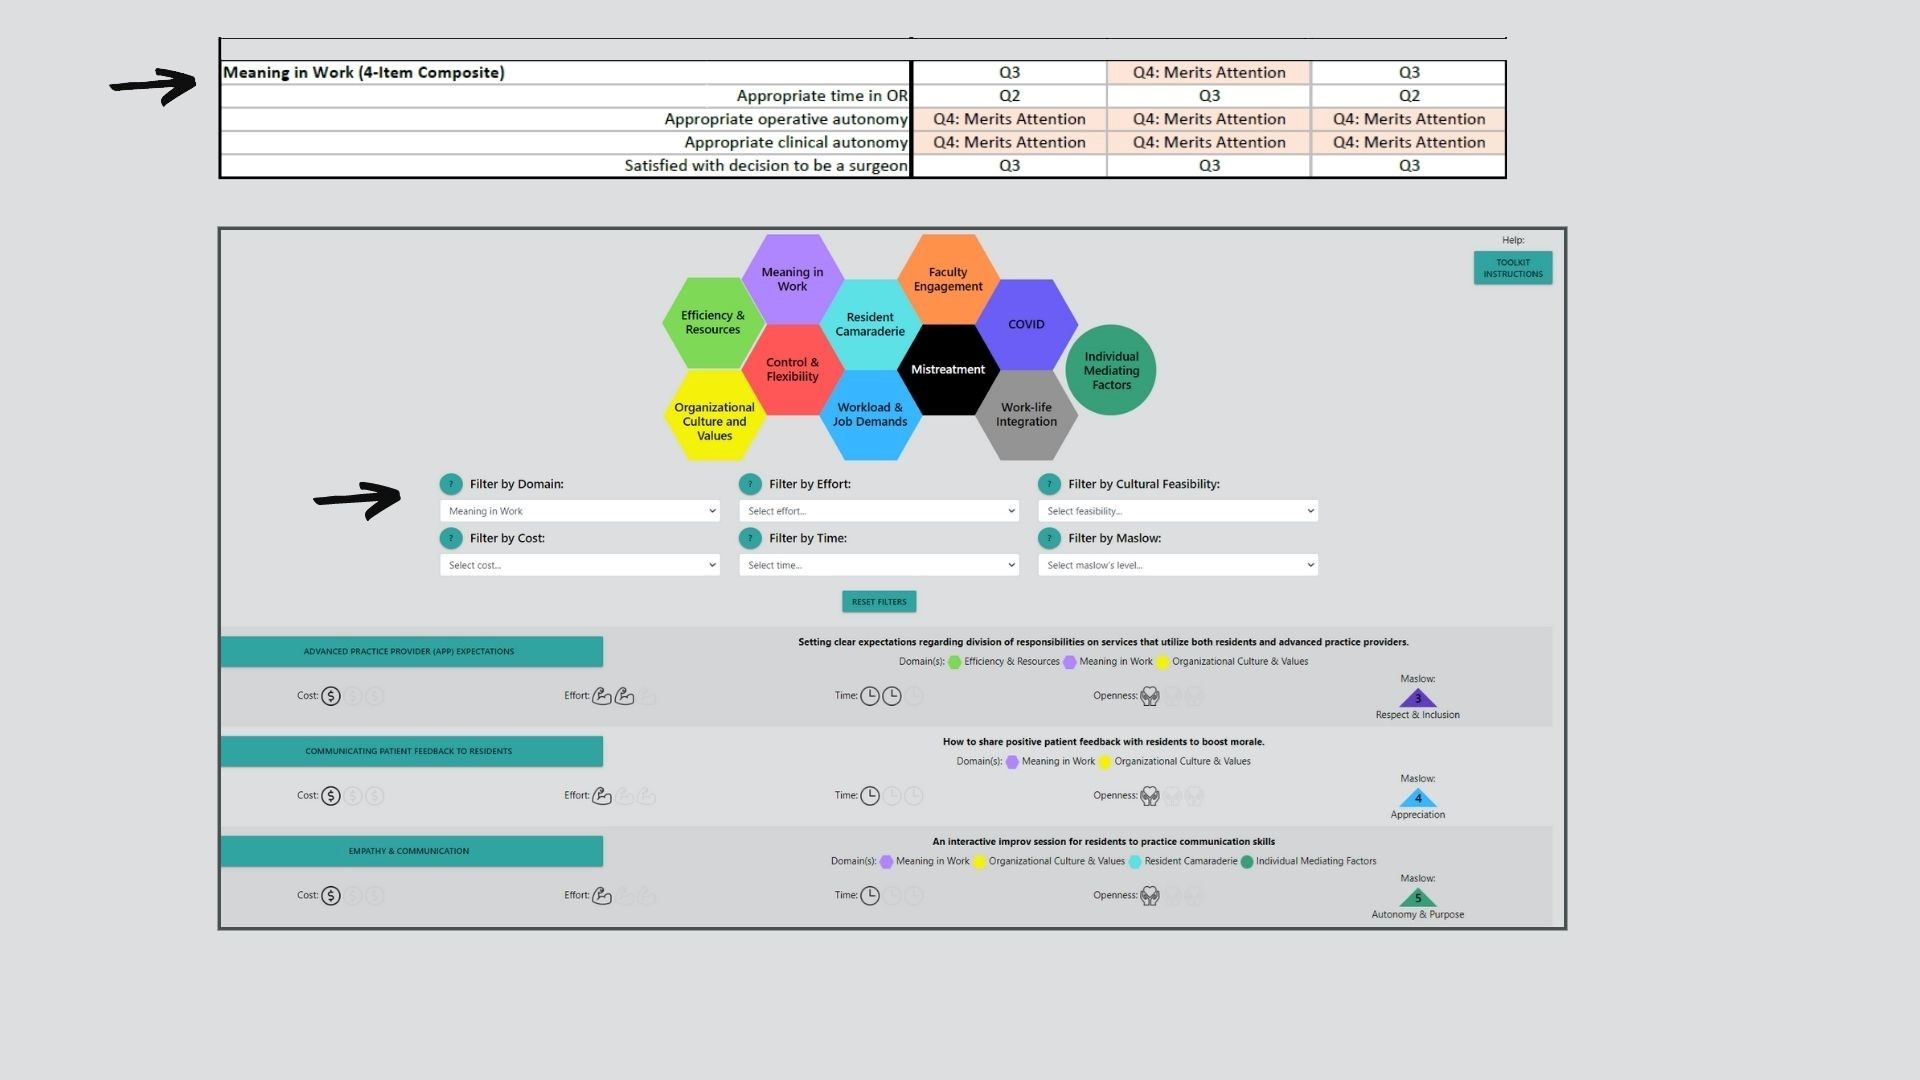Click help icon beside Filter by Time

click(750, 538)
